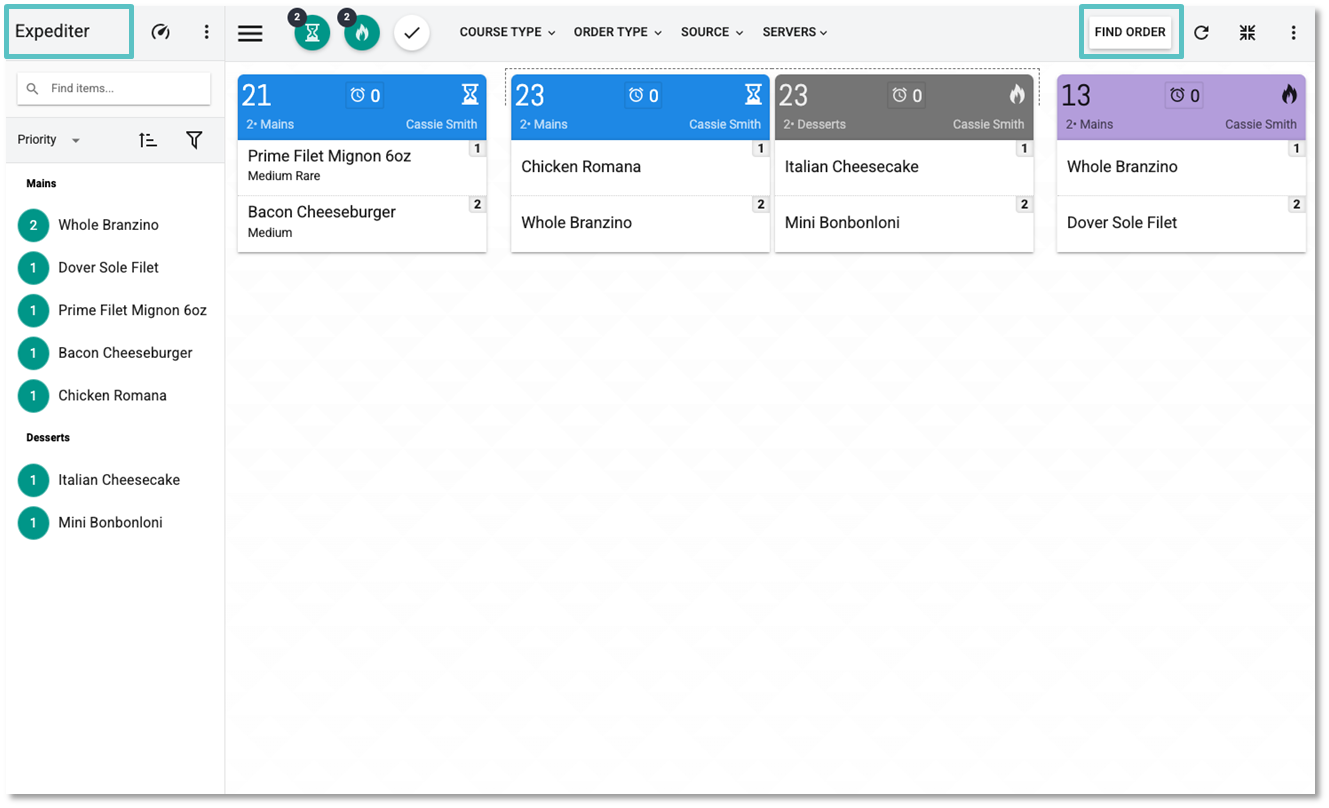This screenshot has height=808, width=1329.
Task: Click the checkmark fulfill icon in the toolbar
Action: [412, 32]
